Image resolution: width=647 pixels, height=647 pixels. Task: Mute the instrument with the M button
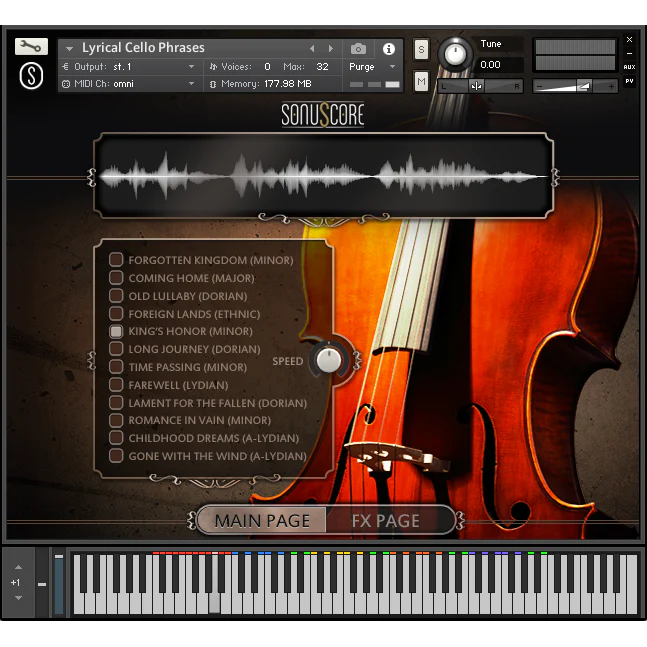421,81
